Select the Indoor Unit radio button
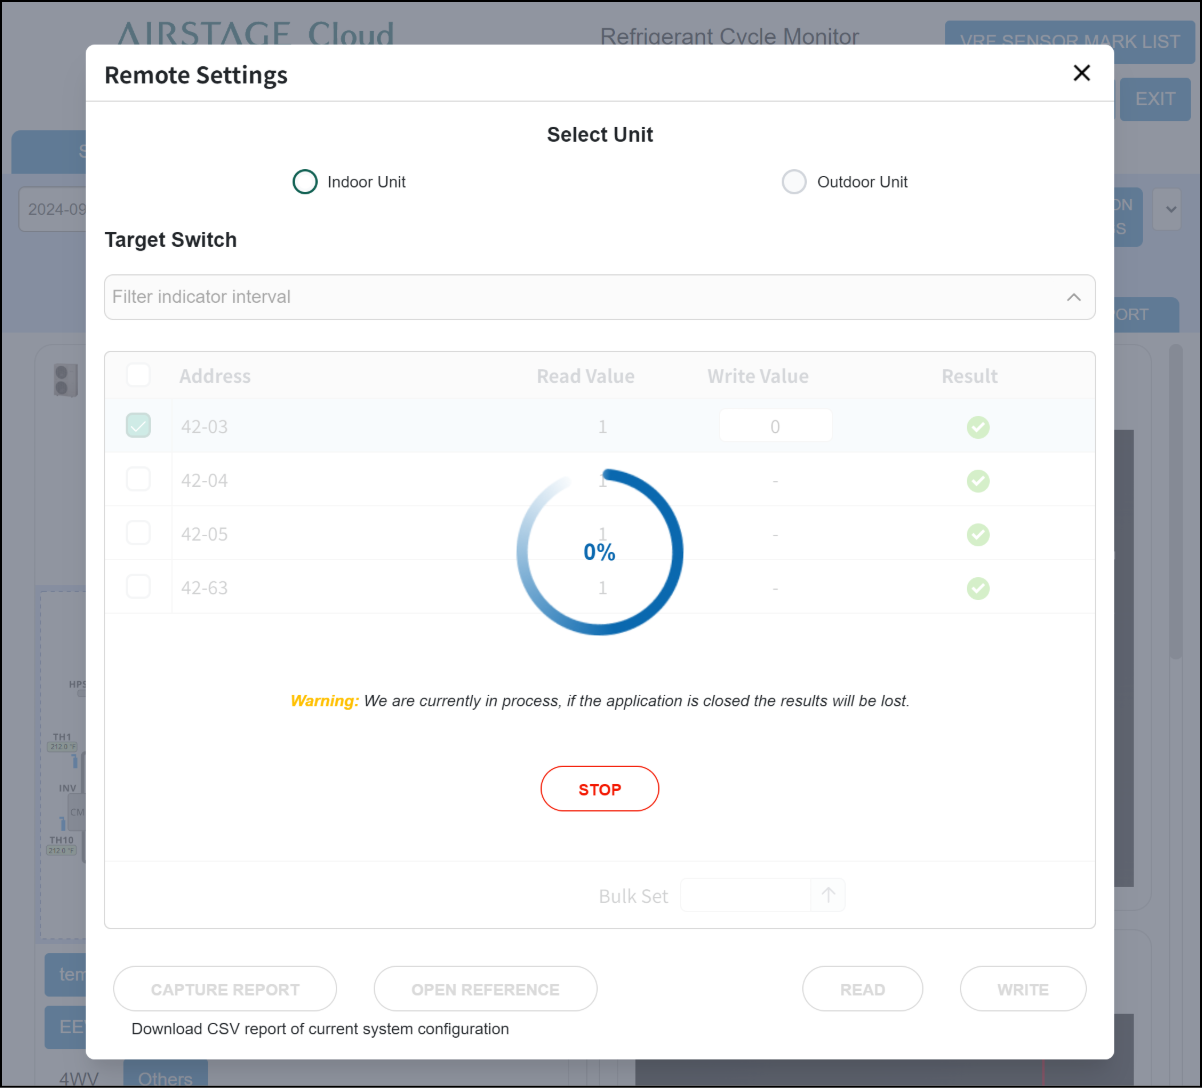 tap(305, 182)
